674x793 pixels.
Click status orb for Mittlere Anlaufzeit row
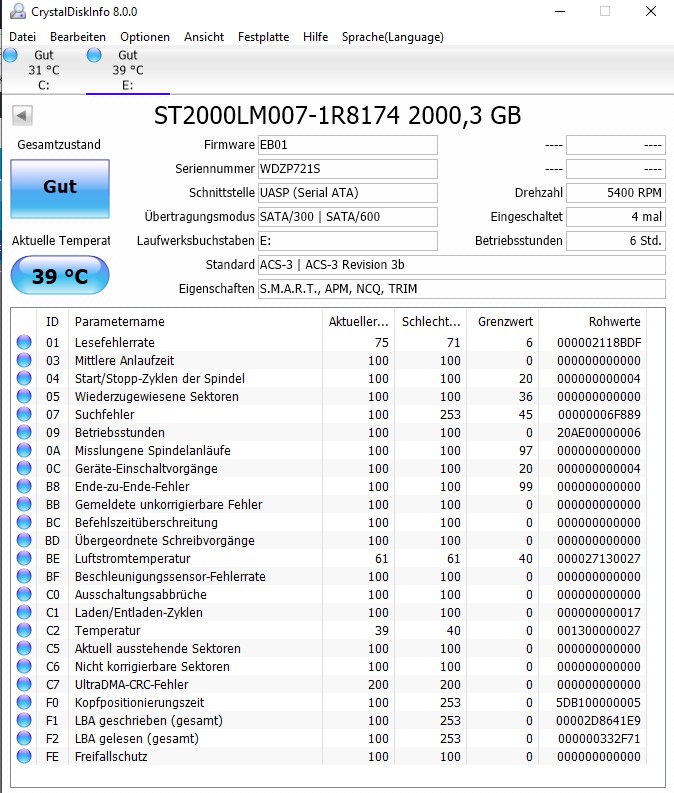[24, 360]
